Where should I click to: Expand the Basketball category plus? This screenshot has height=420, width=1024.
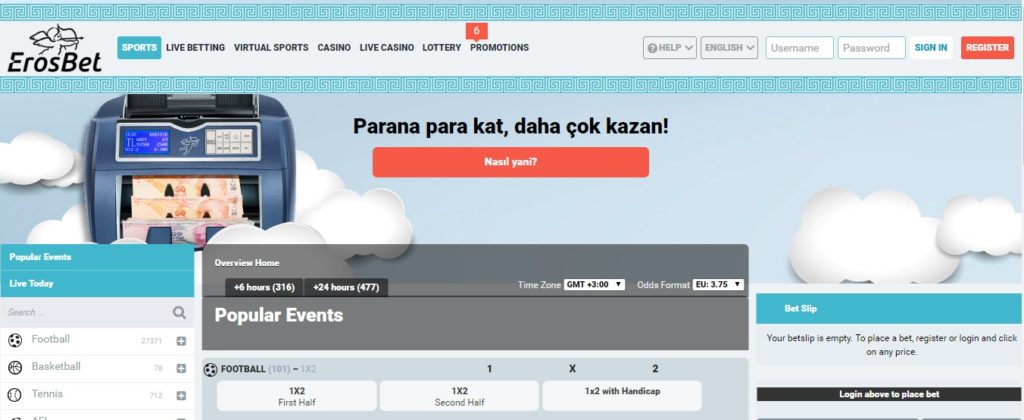tap(181, 368)
